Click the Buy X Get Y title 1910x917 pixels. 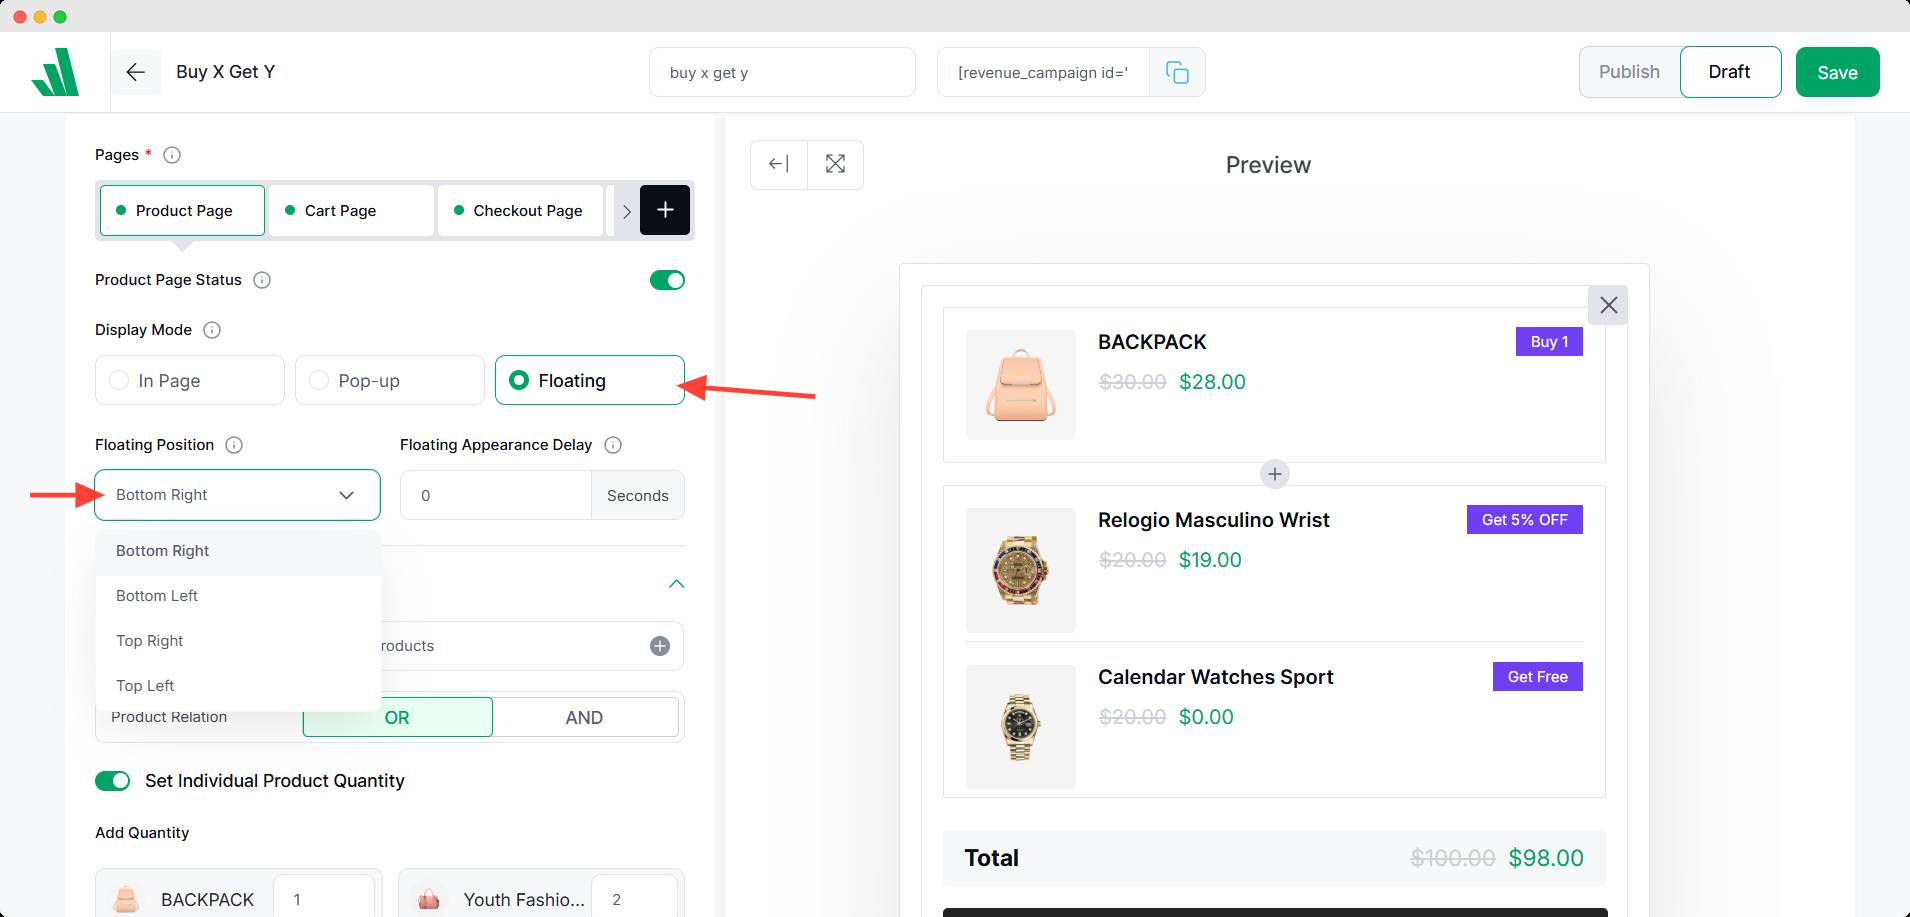pyautogui.click(x=226, y=72)
